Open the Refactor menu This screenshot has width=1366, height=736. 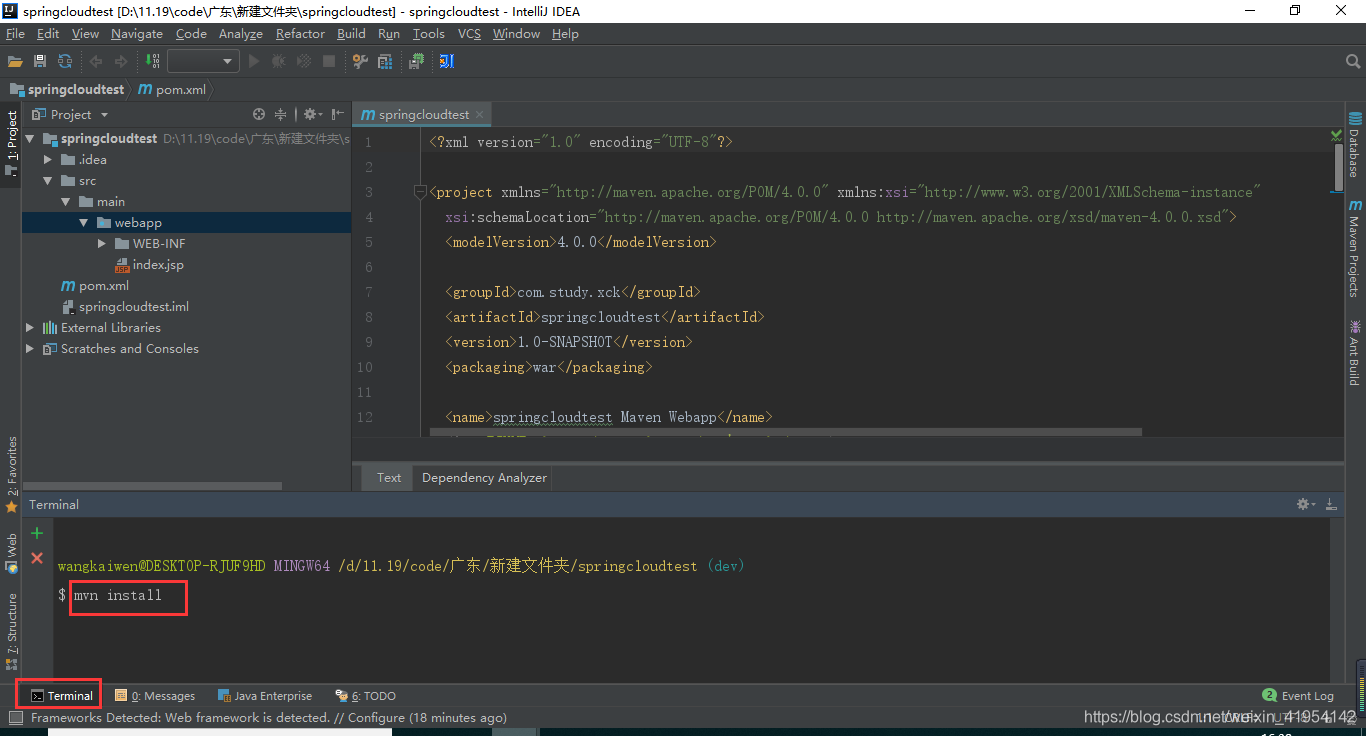(300, 33)
